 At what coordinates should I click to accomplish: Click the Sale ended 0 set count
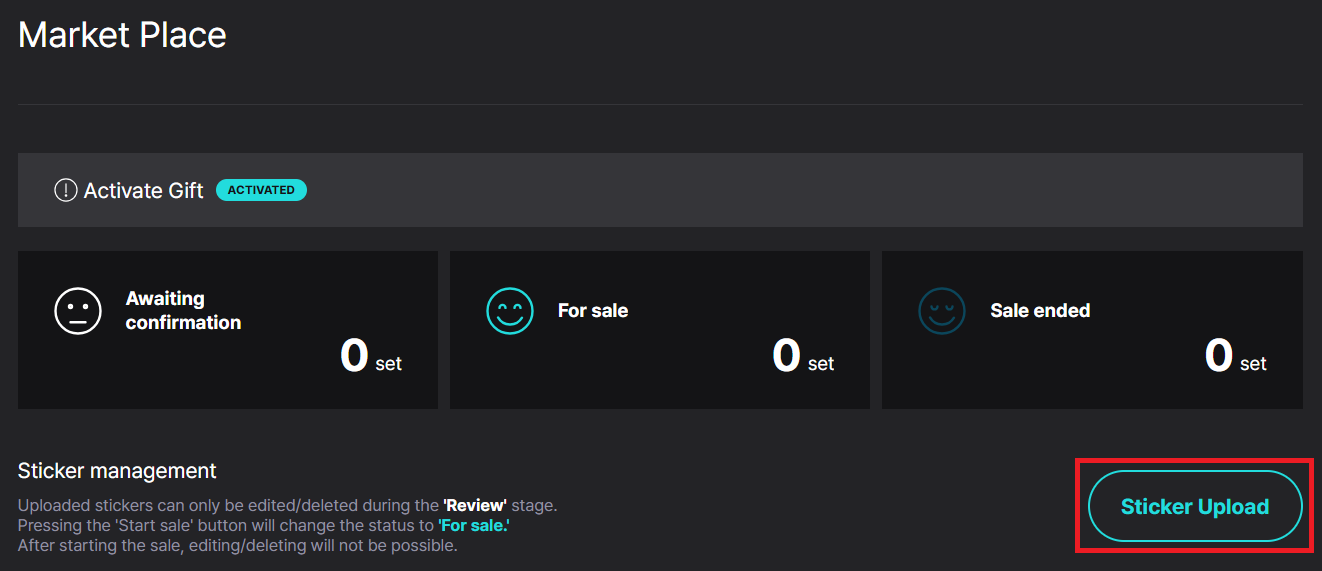(x=1236, y=356)
